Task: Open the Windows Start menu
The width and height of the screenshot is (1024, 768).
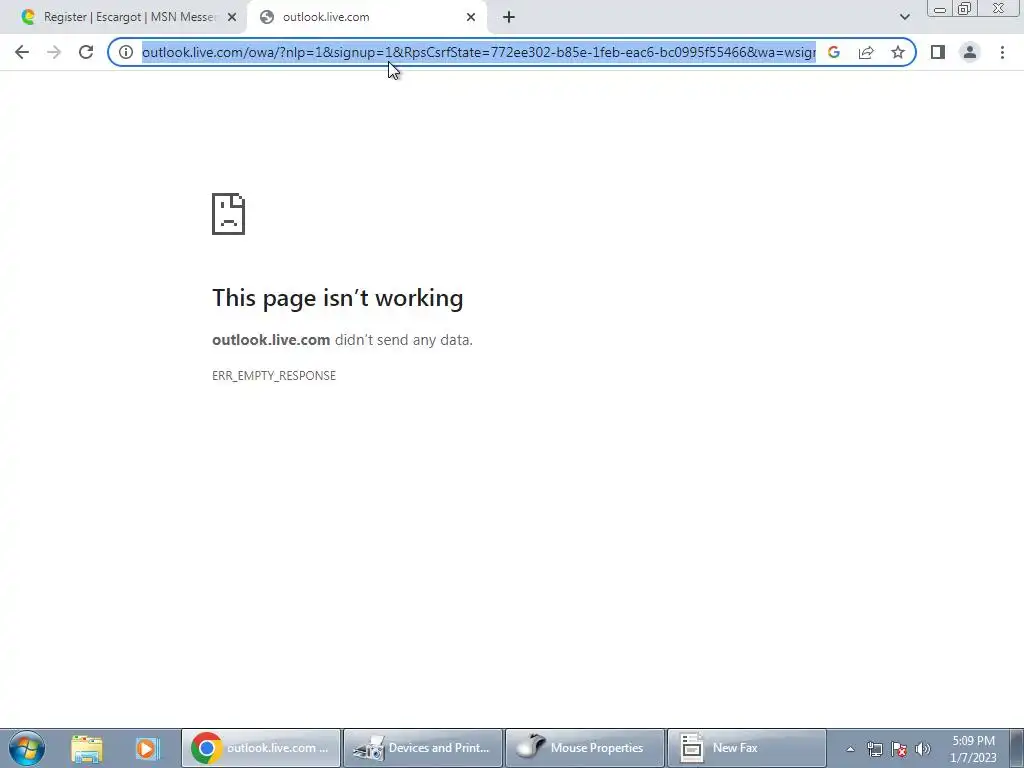Action: pyautogui.click(x=26, y=748)
